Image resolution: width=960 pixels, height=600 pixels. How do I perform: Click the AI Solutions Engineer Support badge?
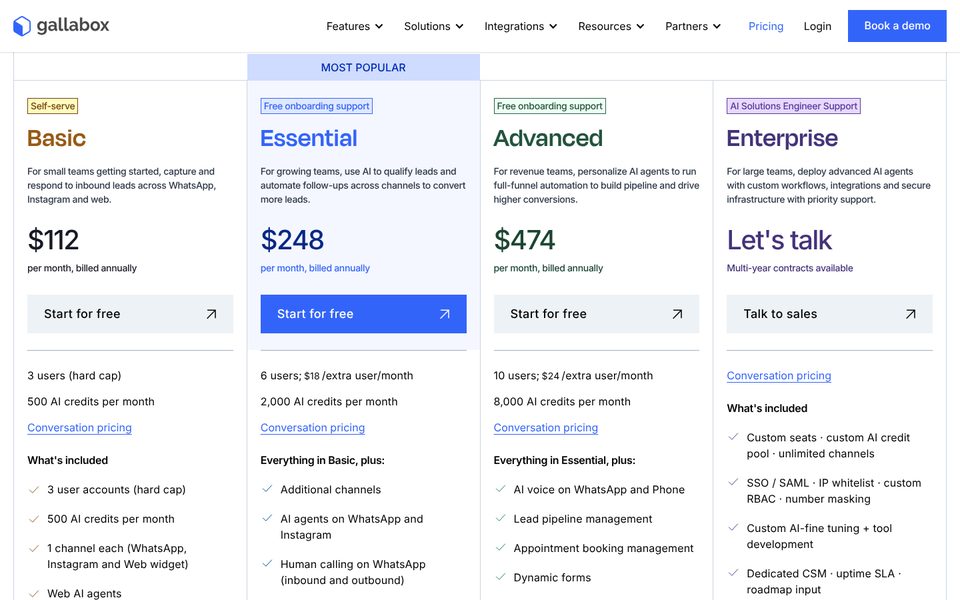coord(793,106)
